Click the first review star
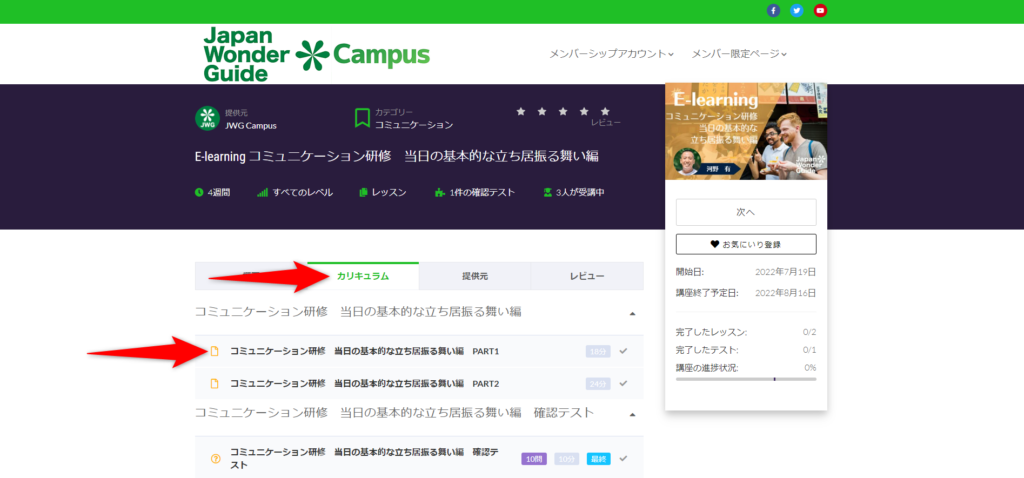The width and height of the screenshot is (1024, 478). pyautogui.click(x=521, y=111)
